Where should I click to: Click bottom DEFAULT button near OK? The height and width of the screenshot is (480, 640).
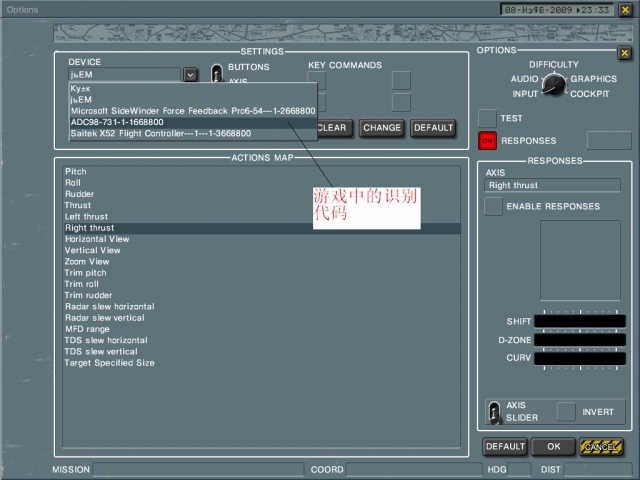coord(505,447)
